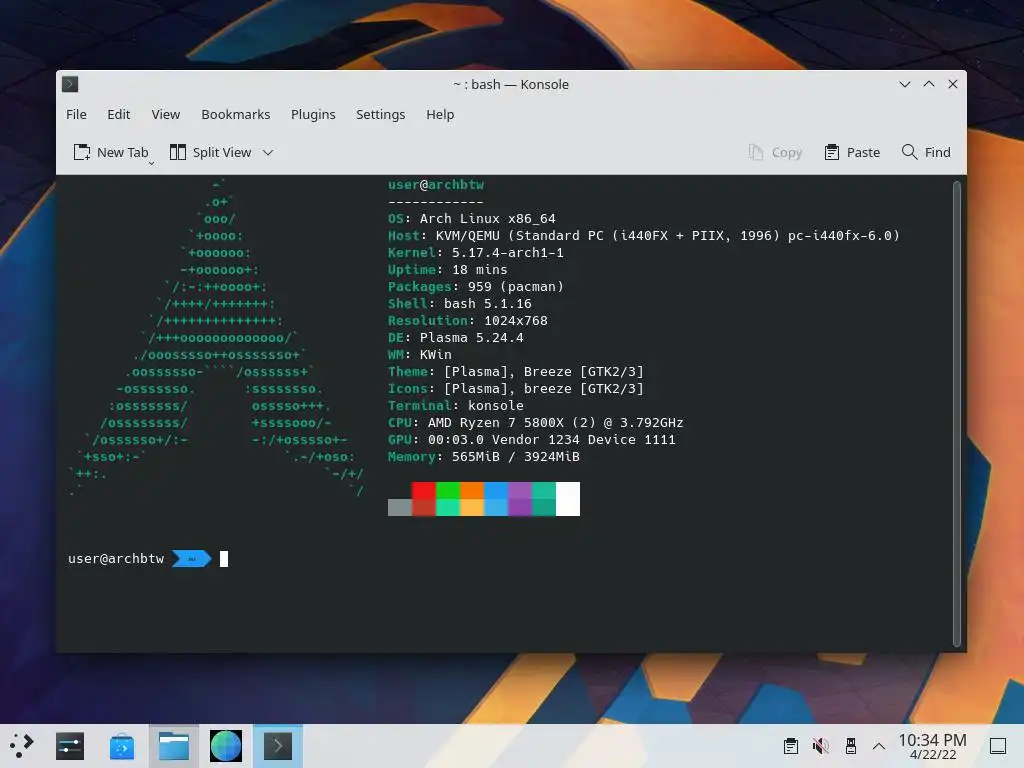Image resolution: width=1024 pixels, height=768 pixels.
Task: Click the "user@archbtw" text at the prompt
Action: 116,559
